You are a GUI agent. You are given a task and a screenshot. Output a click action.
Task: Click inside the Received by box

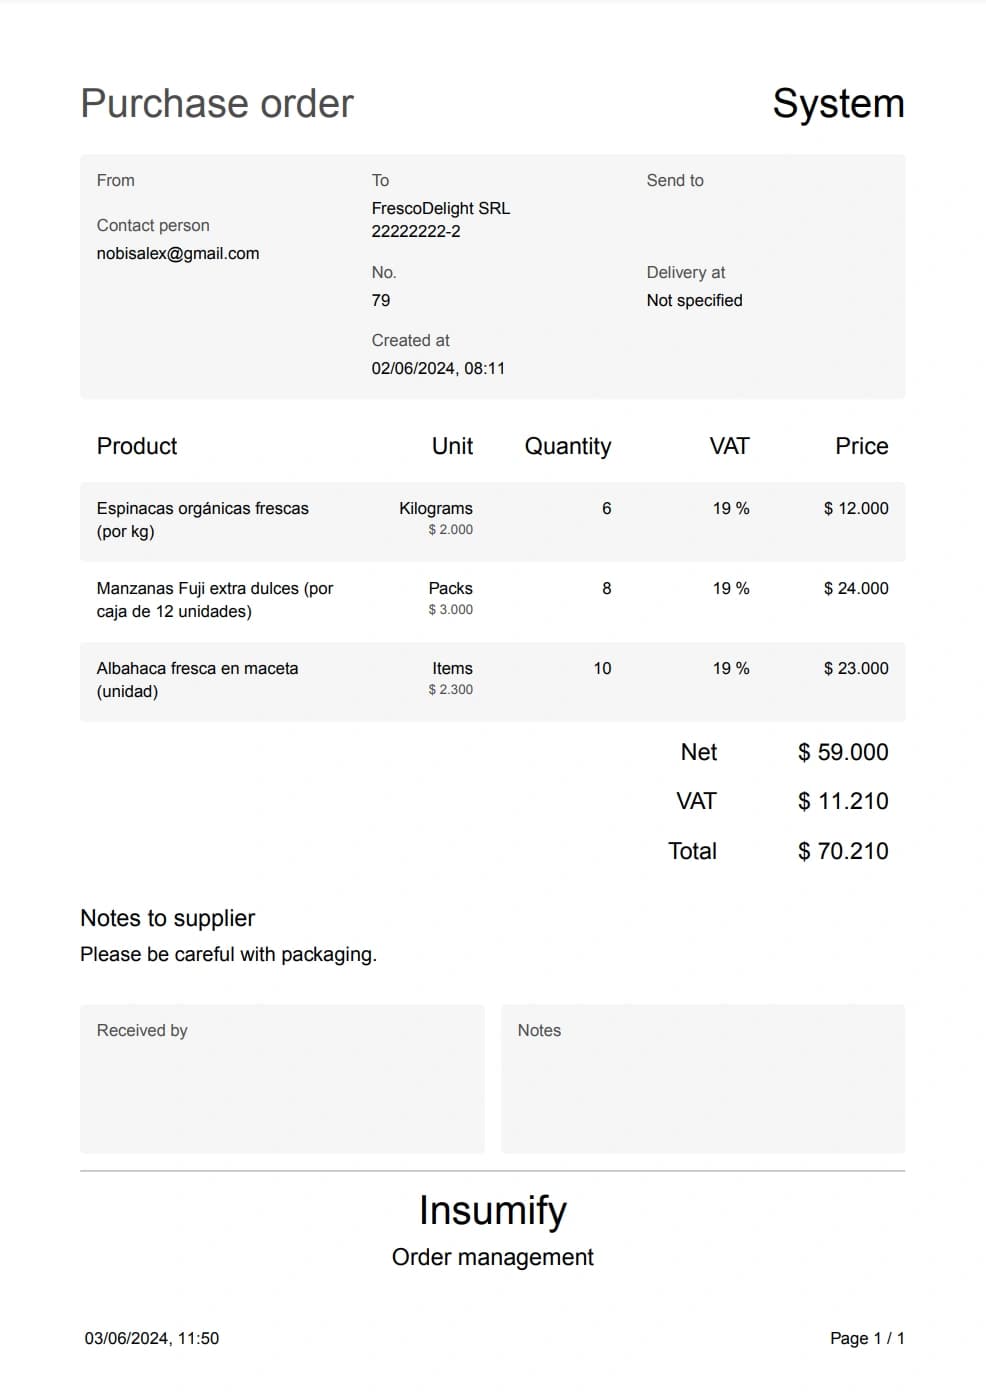click(282, 1079)
